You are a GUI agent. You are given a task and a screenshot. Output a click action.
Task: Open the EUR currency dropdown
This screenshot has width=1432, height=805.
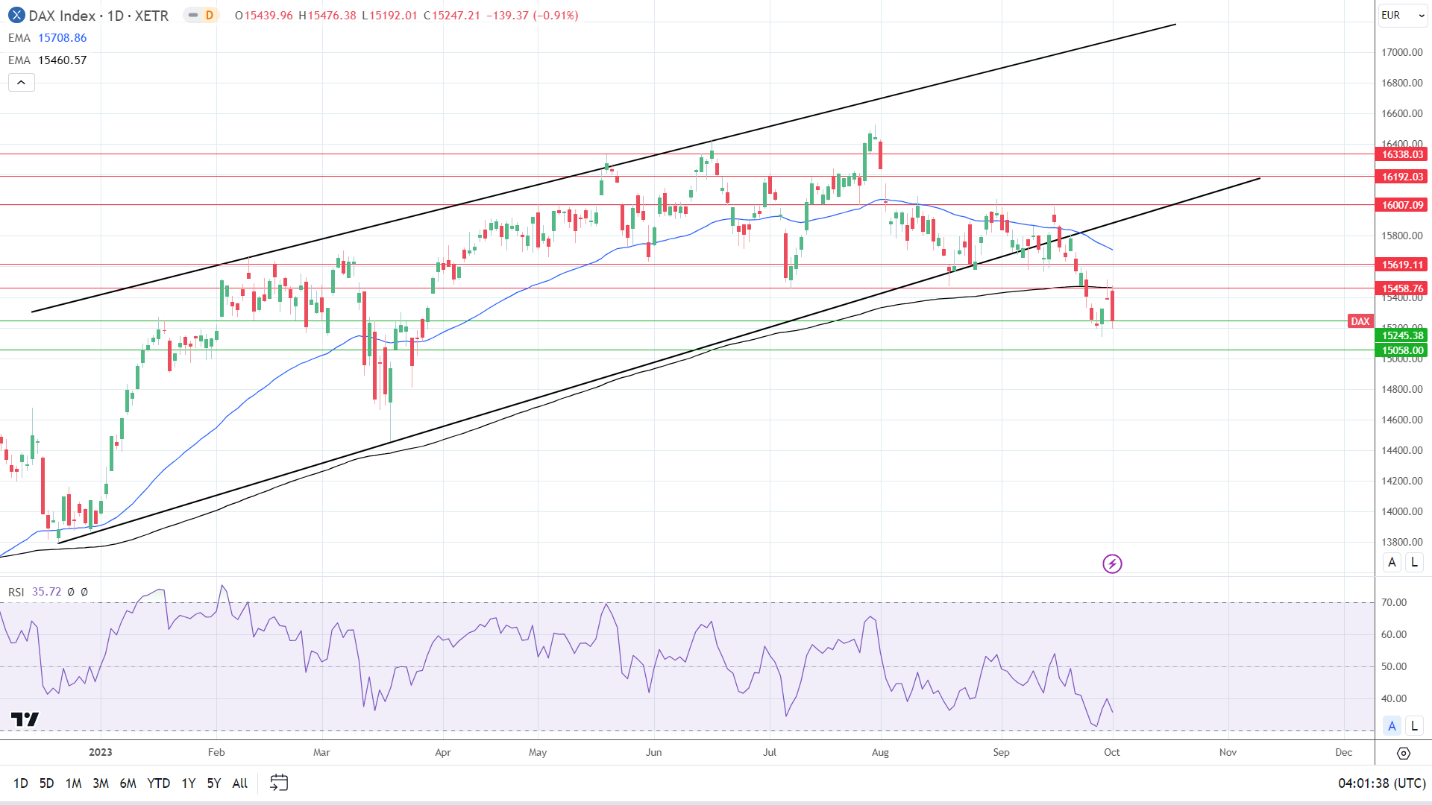1403,15
